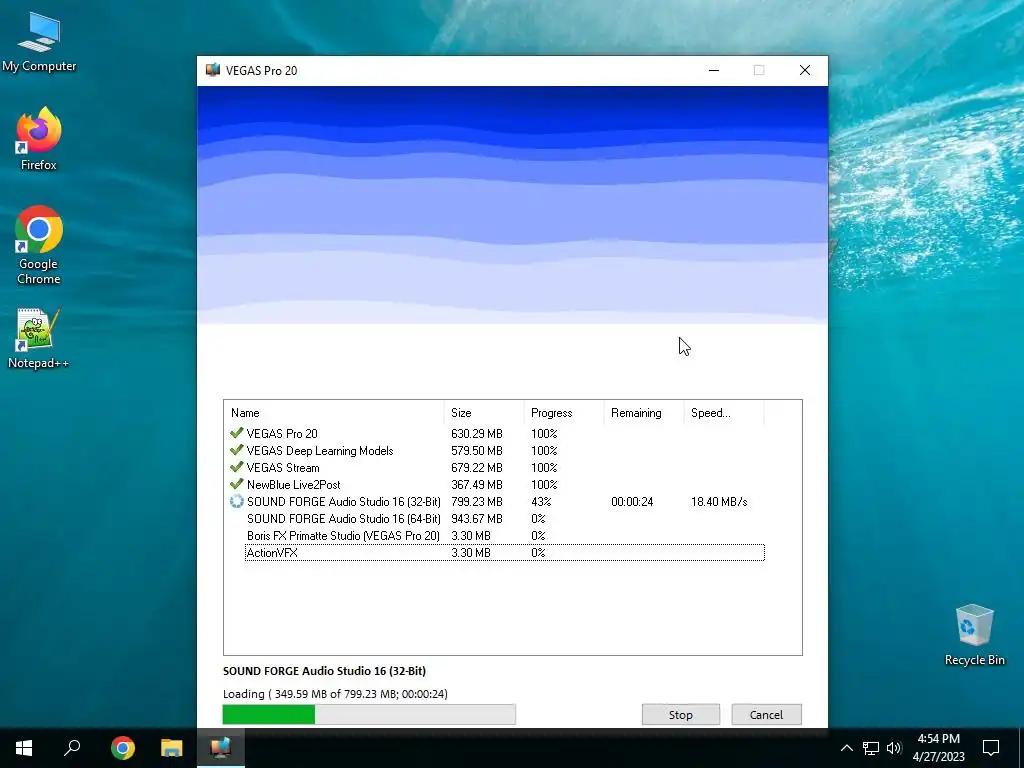Sort the list by Progress column
The width and height of the screenshot is (1024, 768).
564,413
